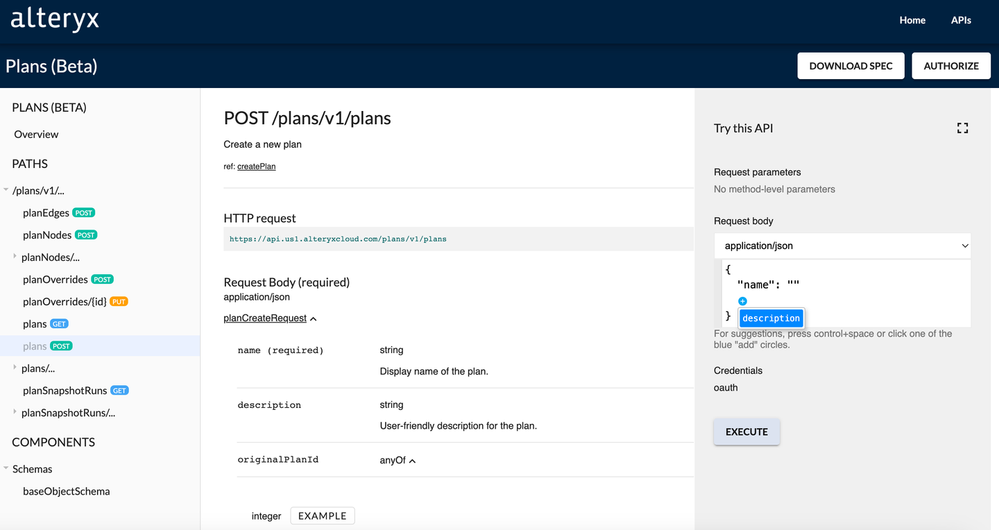Select planOverrides/{id} PUT endpoint
This screenshot has width=999, height=530.
tap(75, 302)
